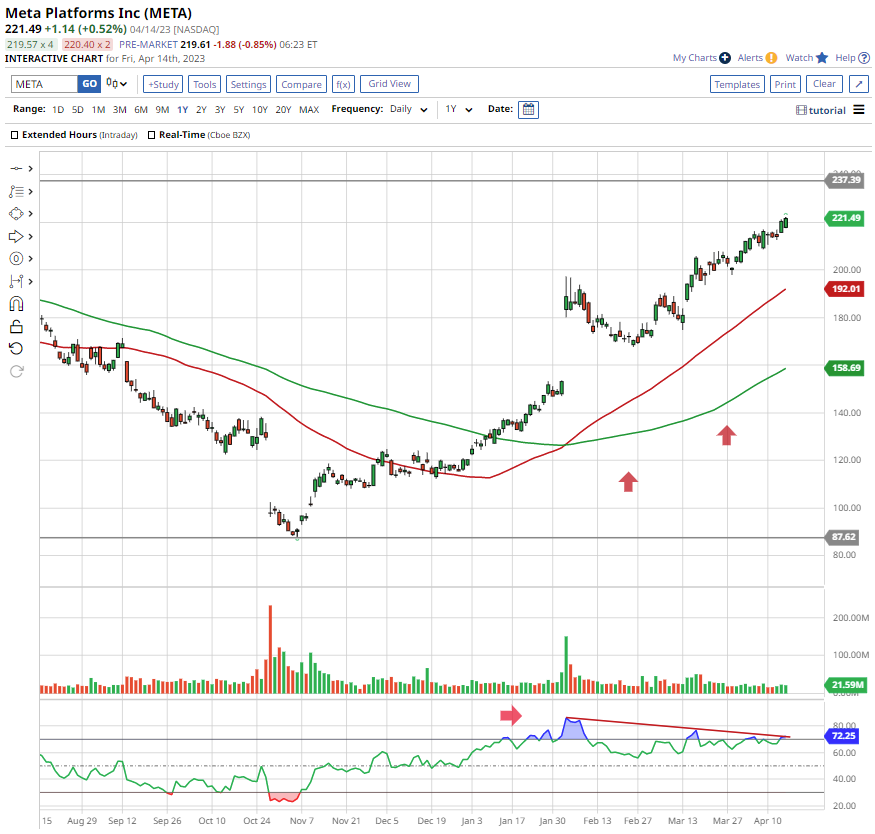The image size is (875, 834).
Task: Click the GO button
Action: (89, 84)
